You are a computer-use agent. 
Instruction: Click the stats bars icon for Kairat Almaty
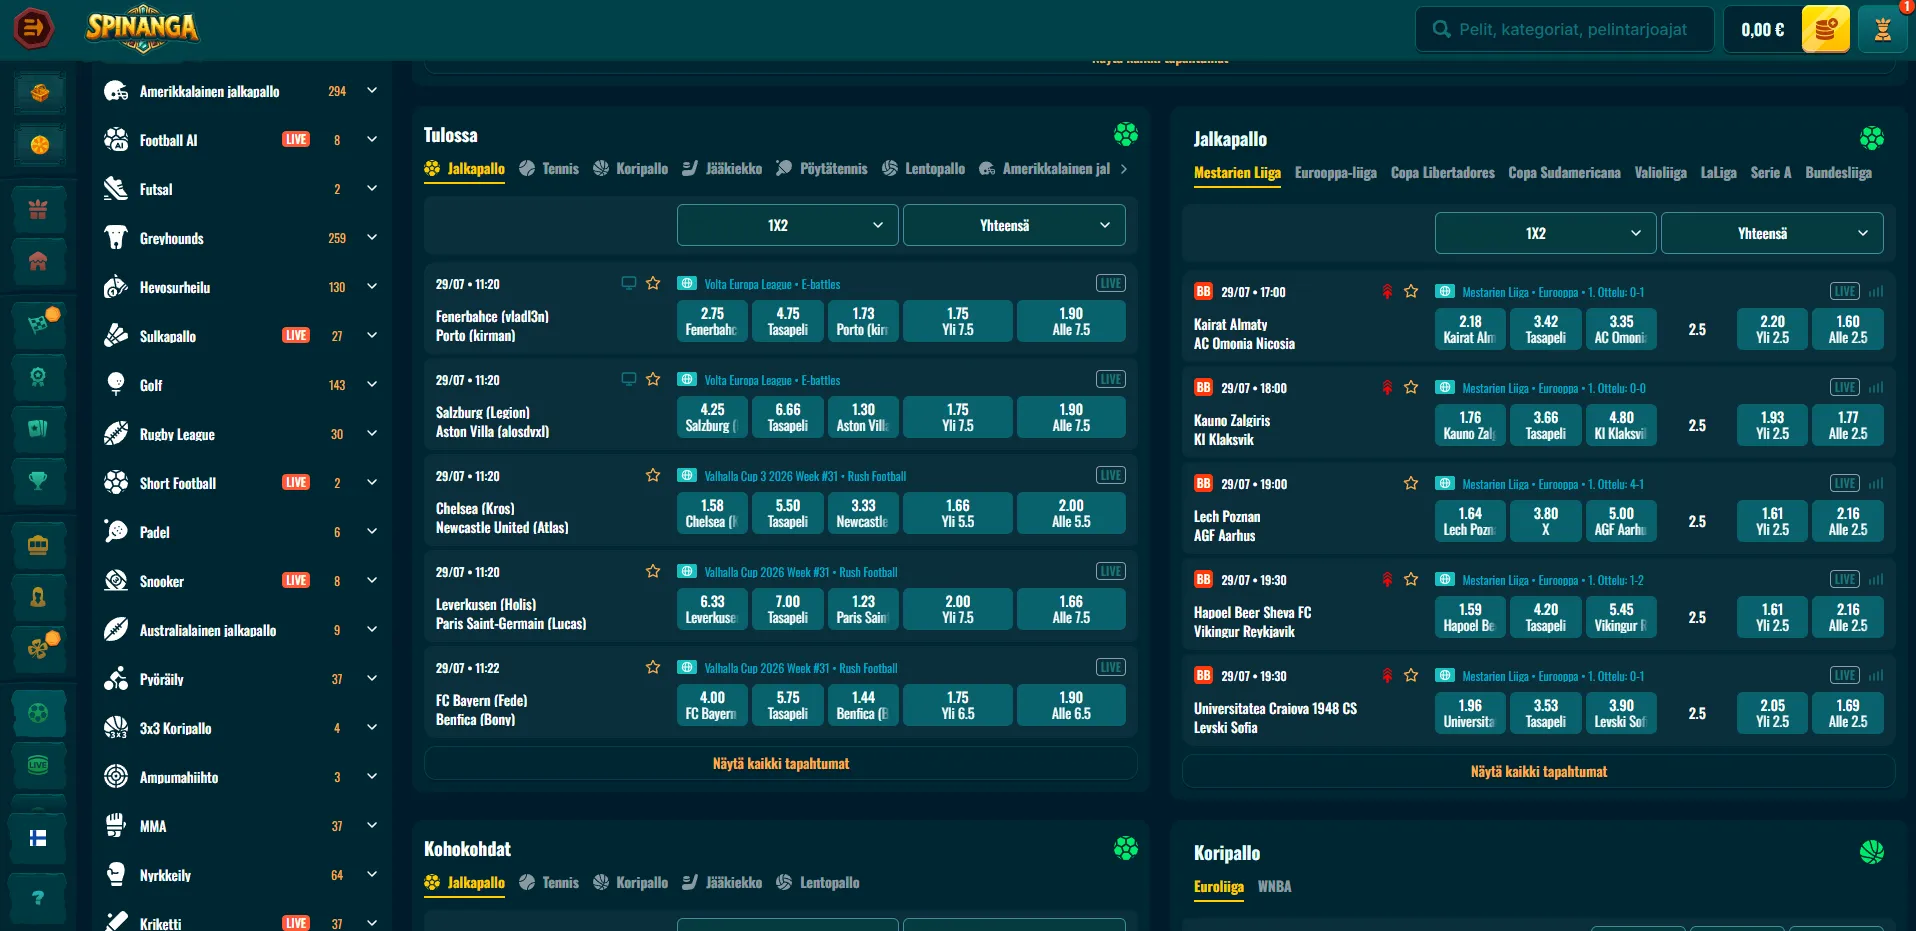pyautogui.click(x=1876, y=292)
